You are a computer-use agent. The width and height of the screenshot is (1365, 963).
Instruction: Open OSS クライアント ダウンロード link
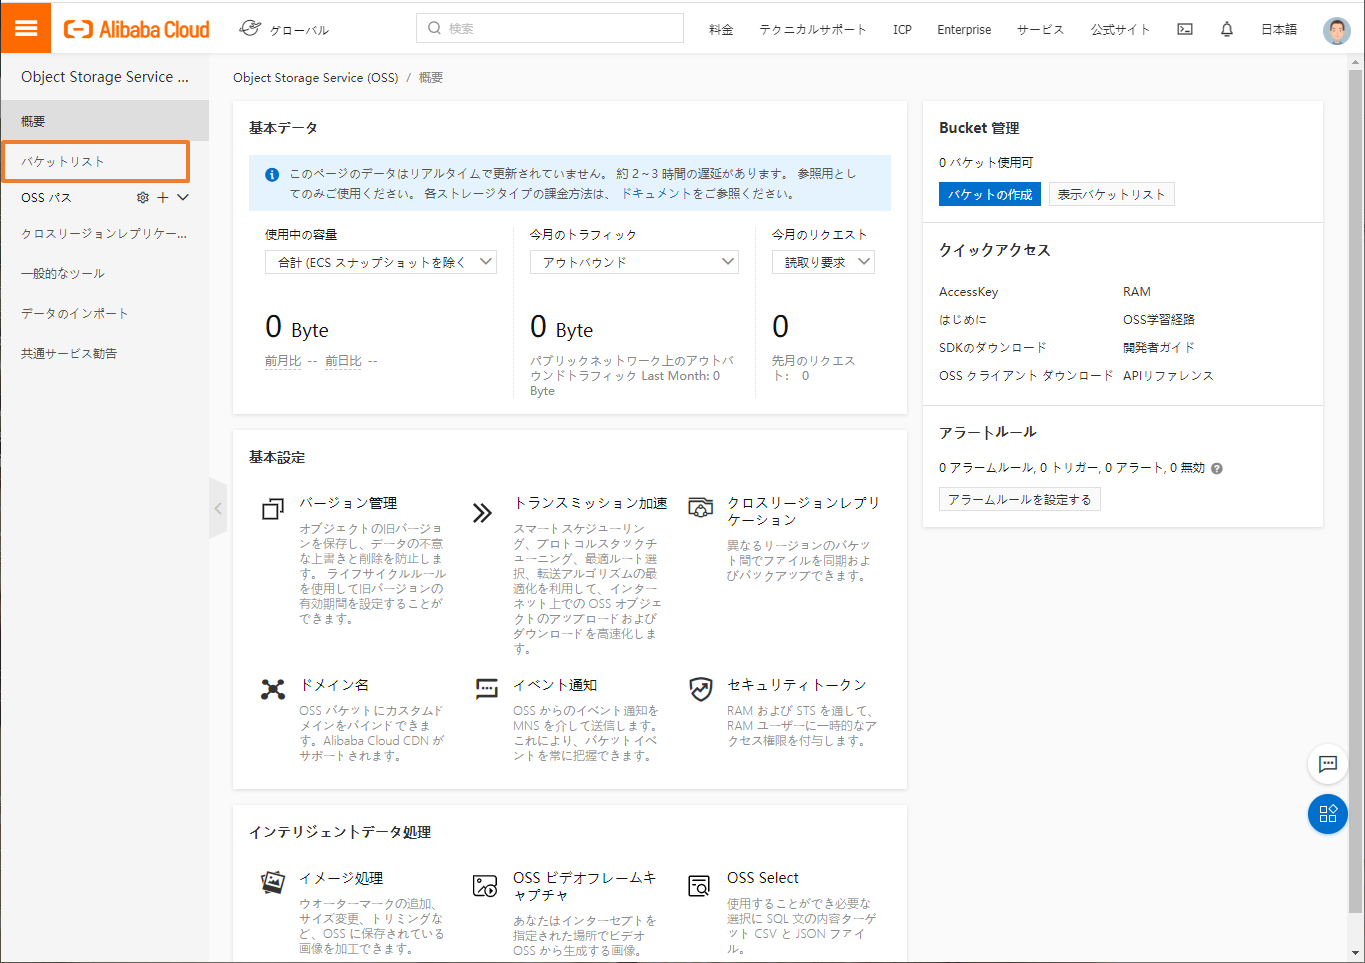click(x=1026, y=376)
